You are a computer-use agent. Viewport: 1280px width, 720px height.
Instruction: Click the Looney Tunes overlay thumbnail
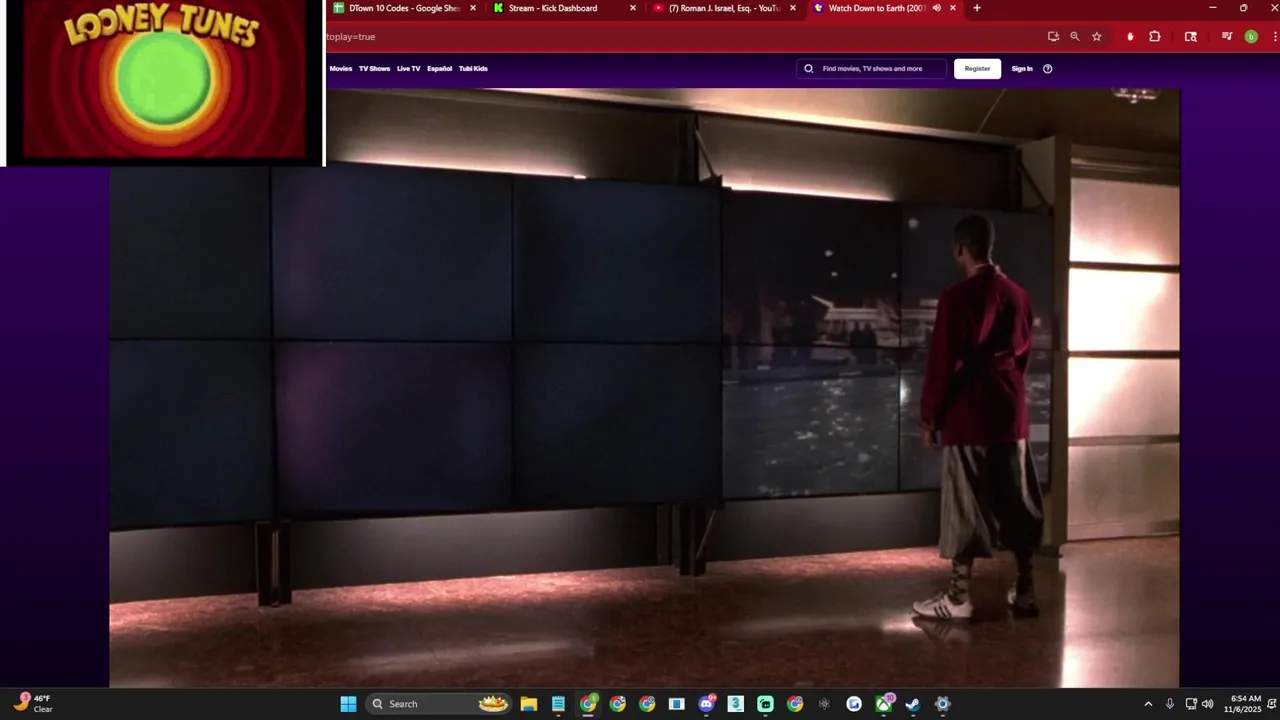click(x=163, y=82)
